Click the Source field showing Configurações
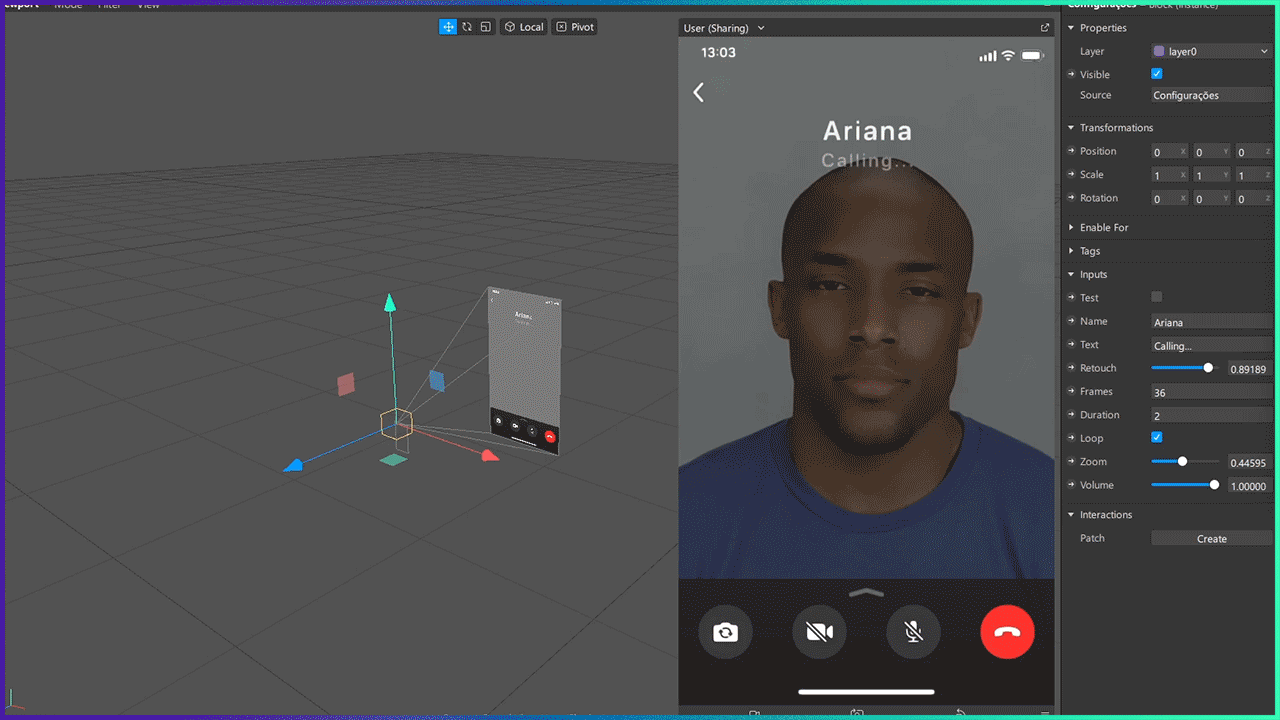This screenshot has width=1280, height=720. [1212, 95]
